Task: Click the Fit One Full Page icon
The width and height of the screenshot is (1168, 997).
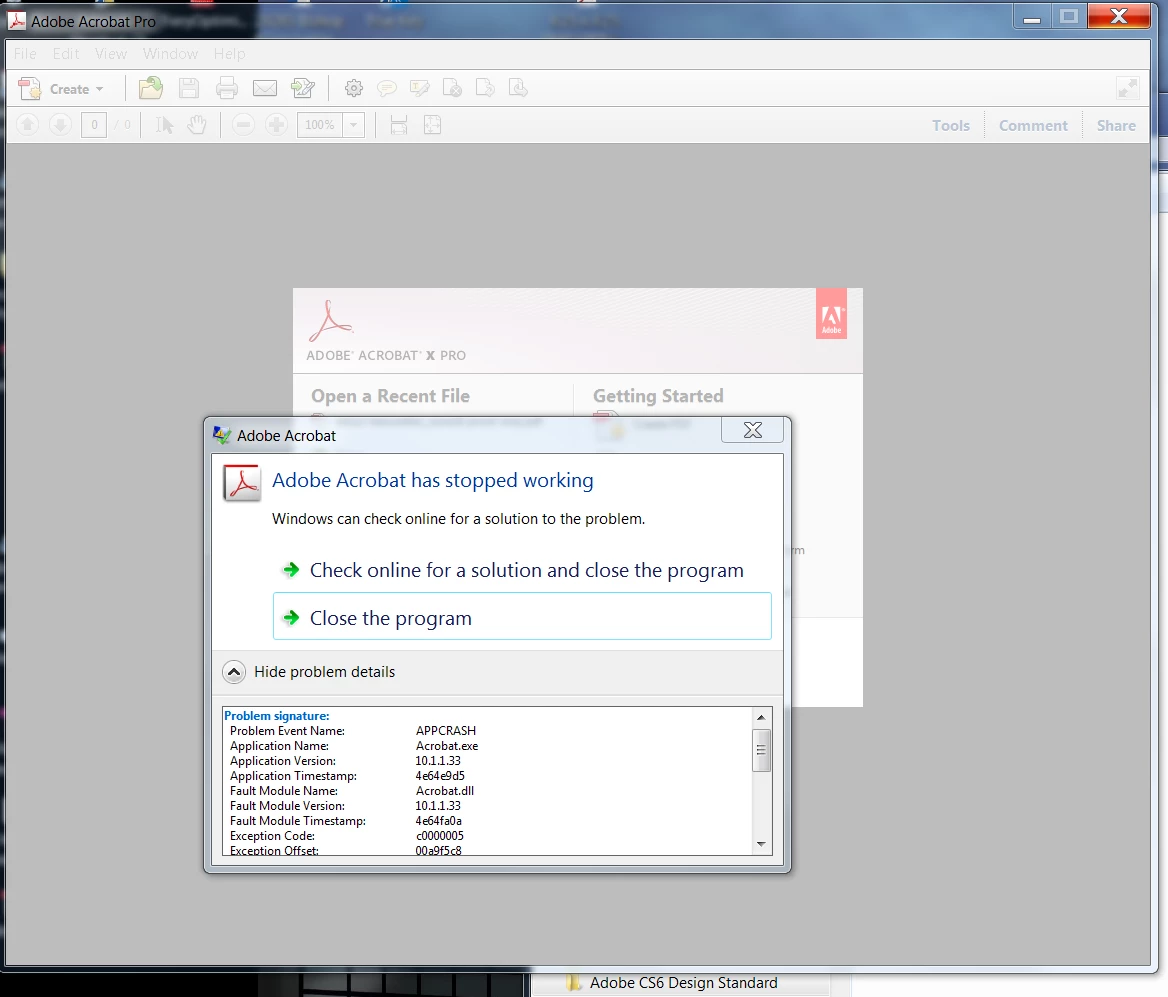Action: [x=432, y=124]
